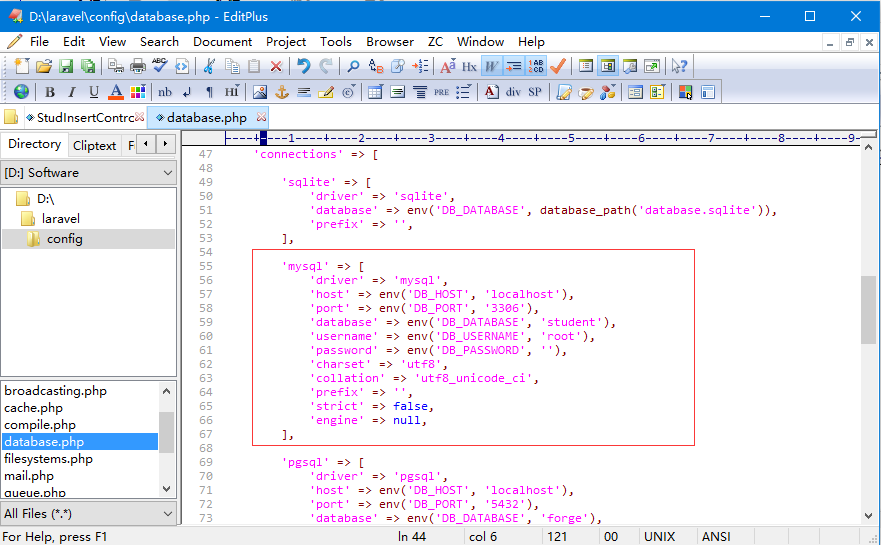Open Find with magnifier icon

tap(353, 66)
